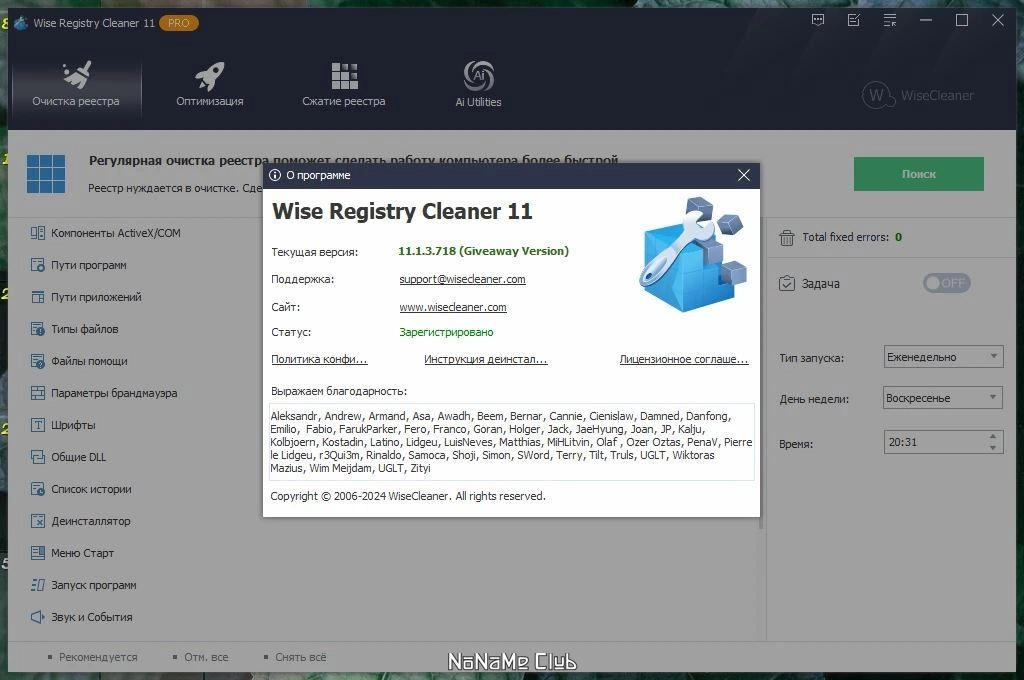Select the Звук и События icon
Screen dimensions: 1024x680
38,617
